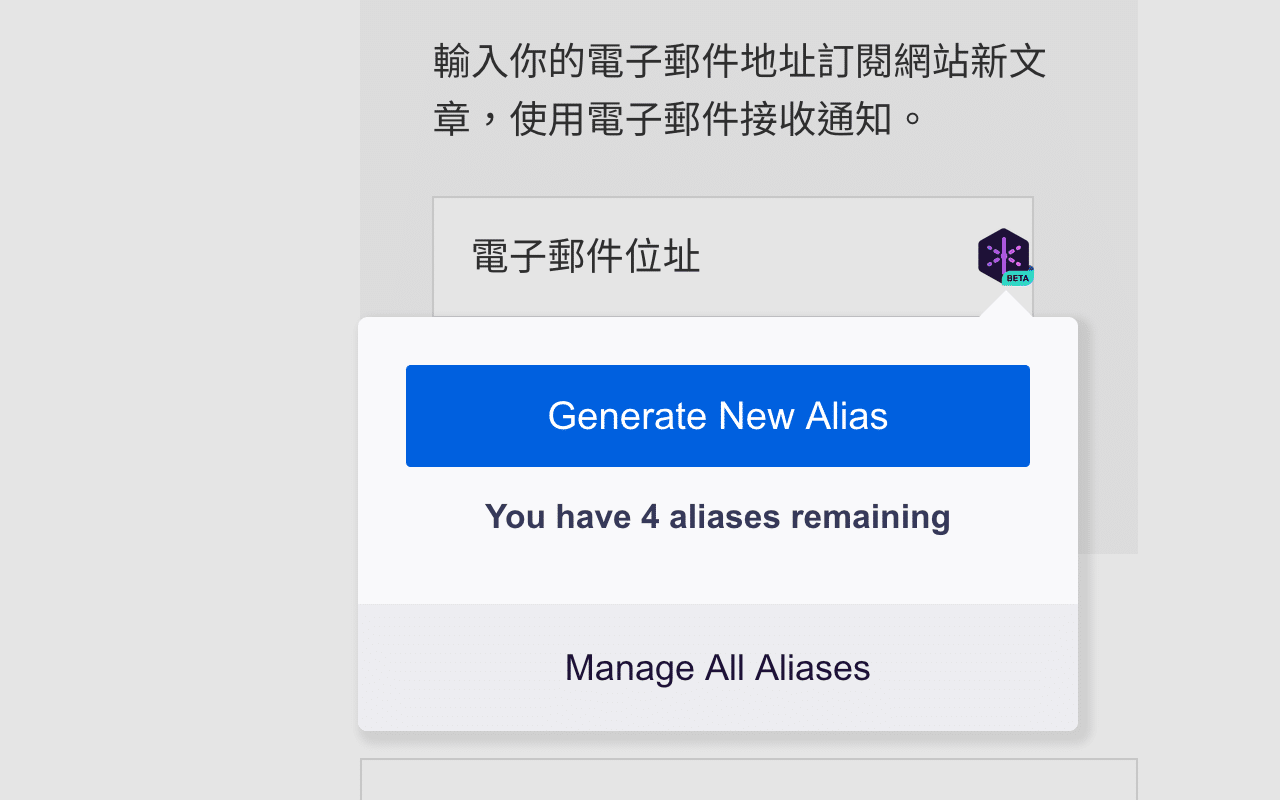Select the subscription description text
This screenshot has height=800, width=1280.
click(740, 88)
